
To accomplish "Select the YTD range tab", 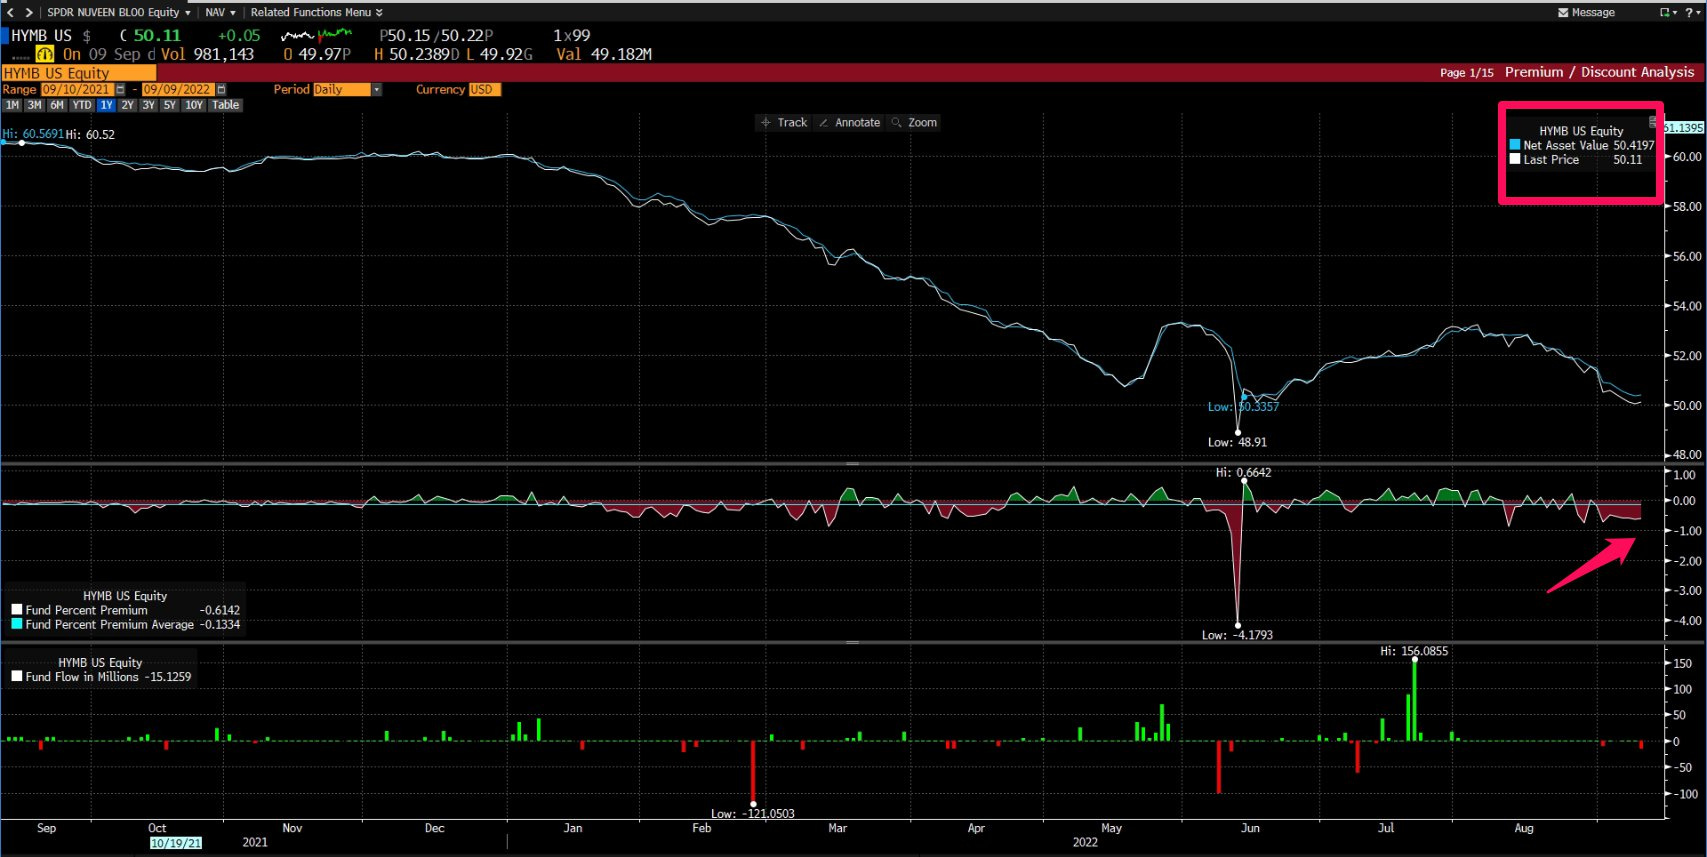I will [x=82, y=105].
